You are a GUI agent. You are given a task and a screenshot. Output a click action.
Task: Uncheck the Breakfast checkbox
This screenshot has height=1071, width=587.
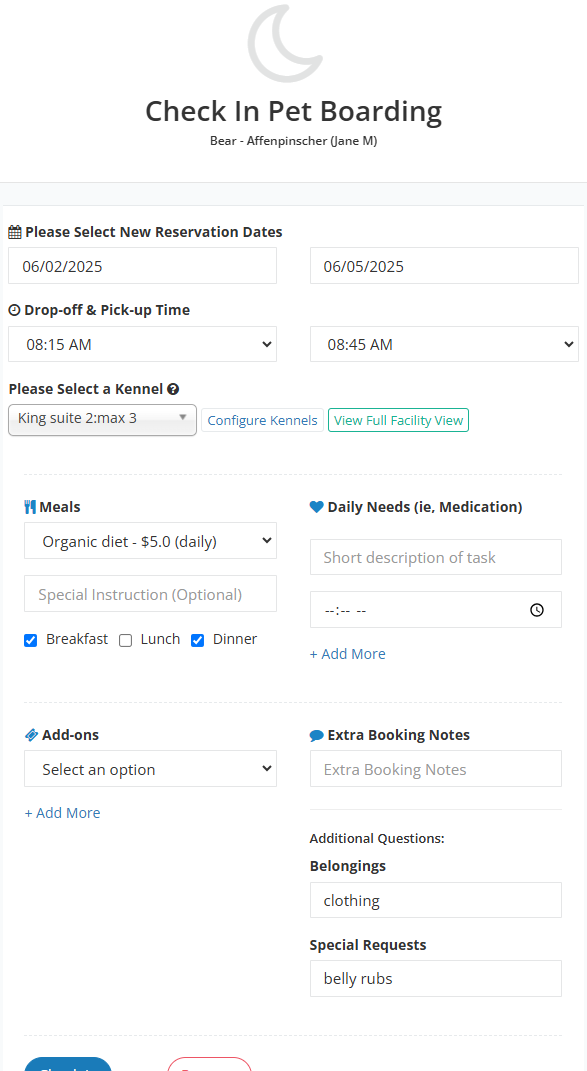(30, 641)
